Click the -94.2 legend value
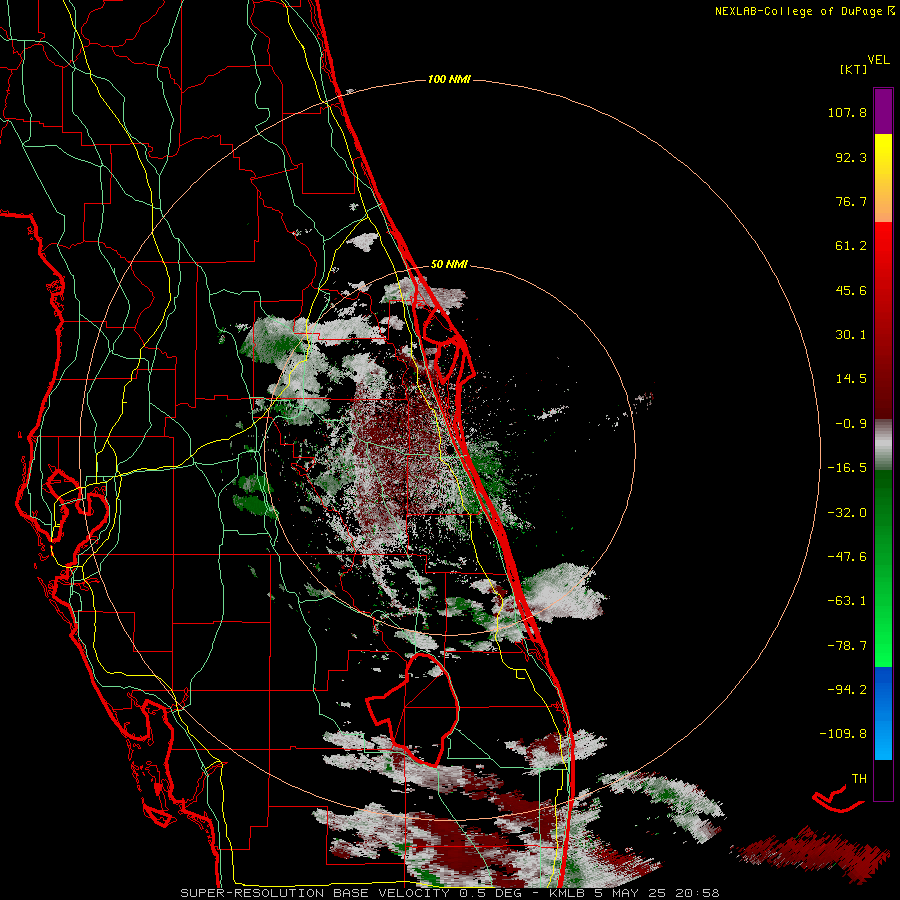Image resolution: width=900 pixels, height=900 pixels. [847, 690]
